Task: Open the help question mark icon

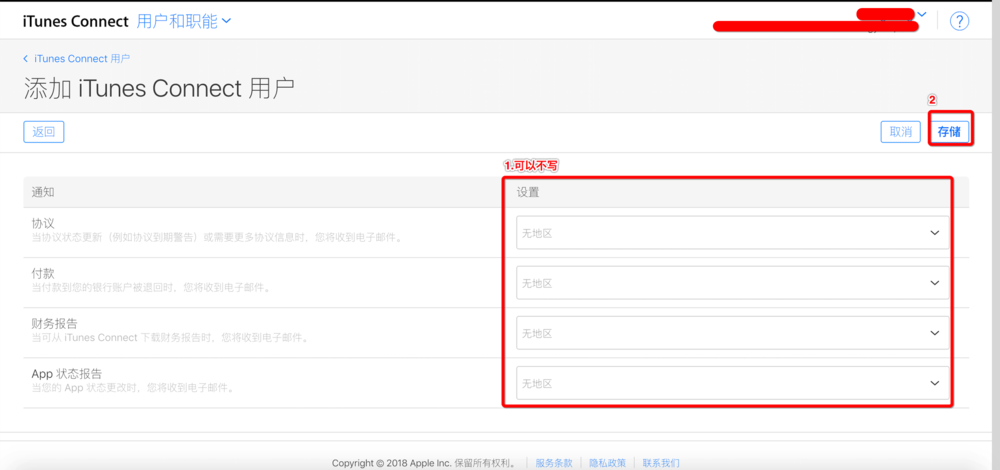Action: click(x=959, y=21)
